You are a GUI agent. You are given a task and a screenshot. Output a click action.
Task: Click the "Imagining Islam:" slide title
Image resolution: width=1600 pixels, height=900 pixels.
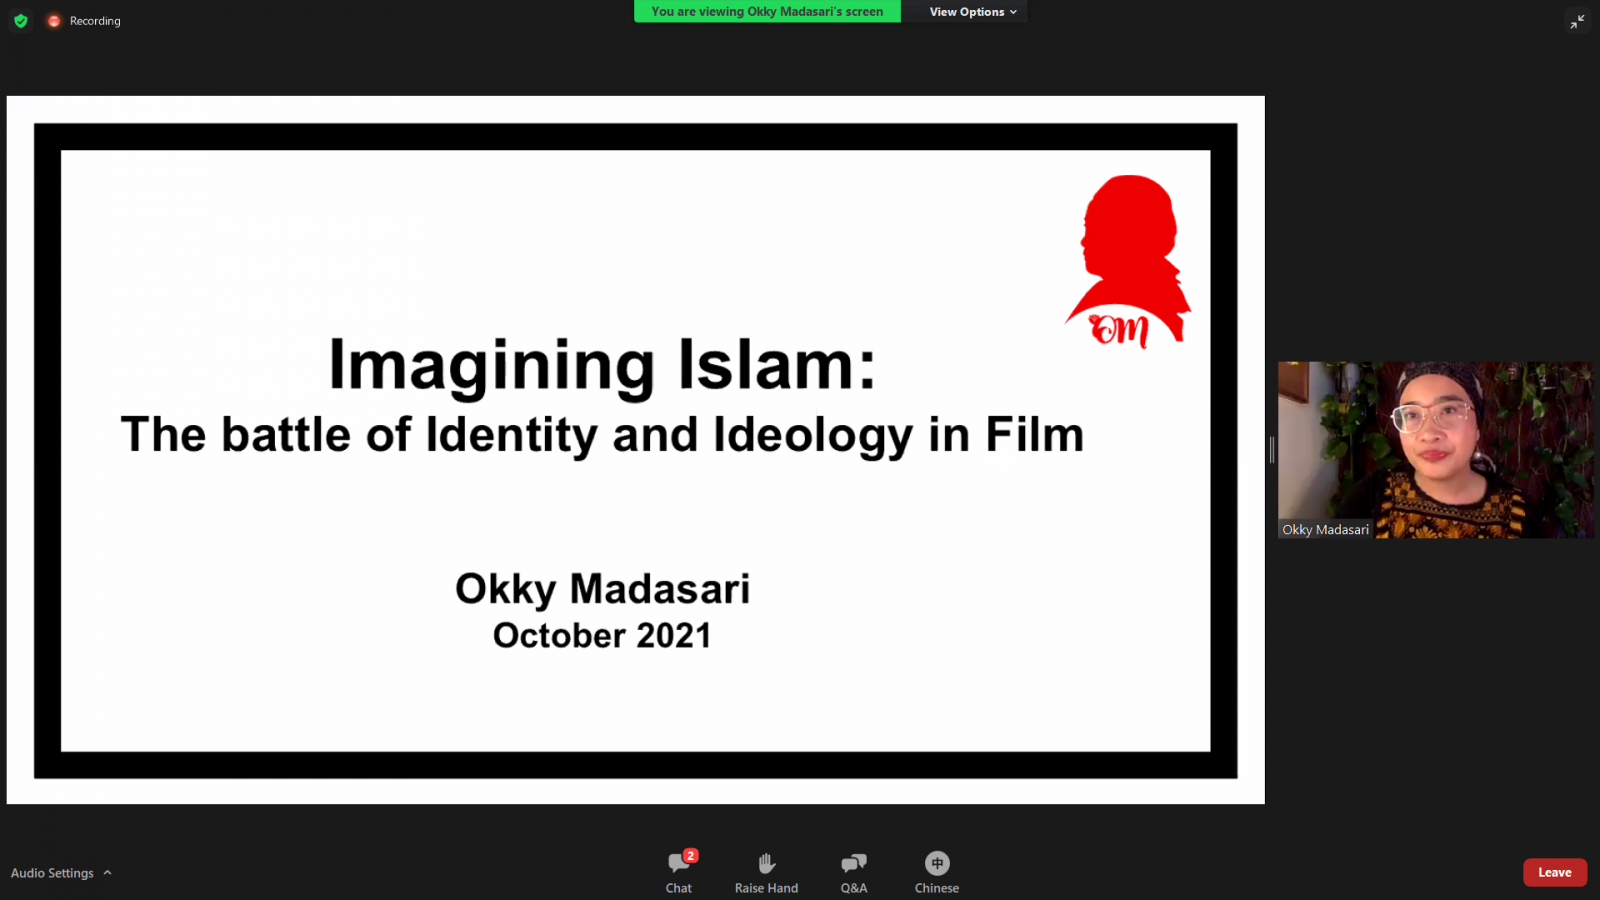point(602,365)
